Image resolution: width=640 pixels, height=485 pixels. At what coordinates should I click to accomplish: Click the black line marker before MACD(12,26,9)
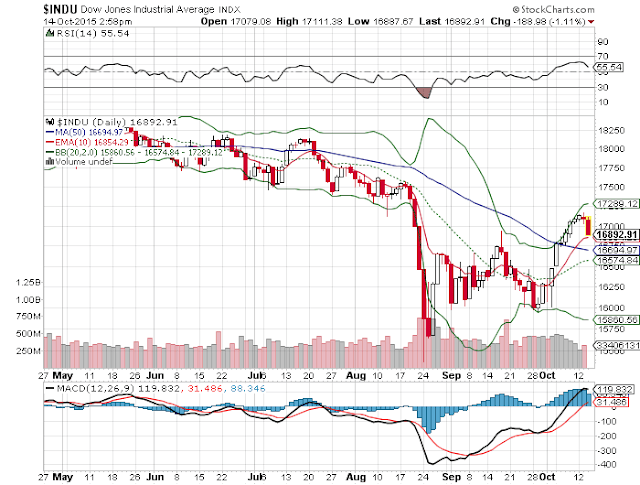pyautogui.click(x=50, y=388)
